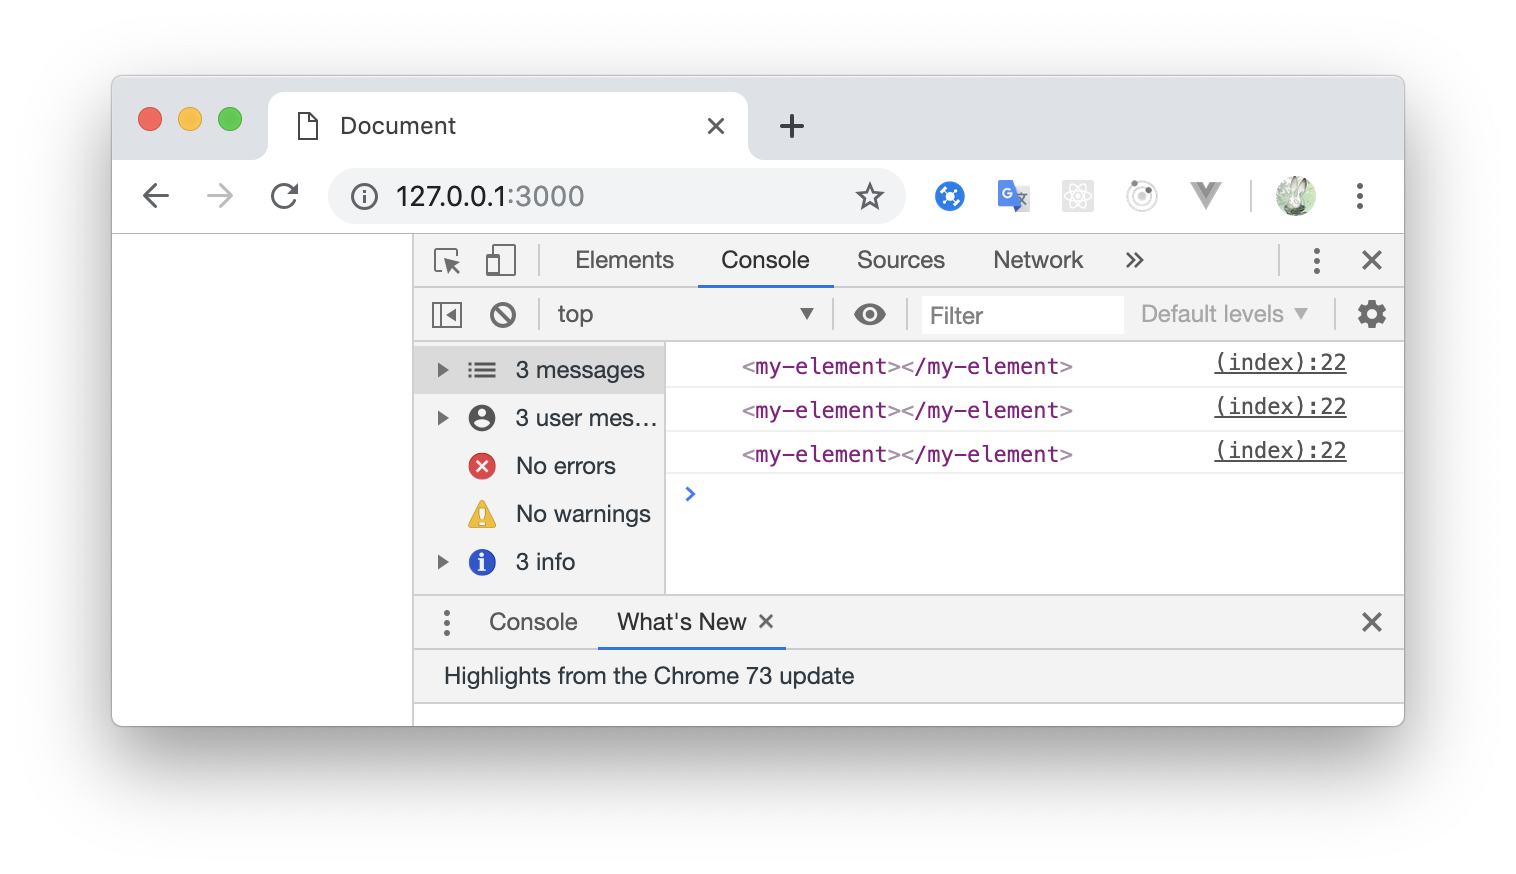Hide the console sidebar panel
The image size is (1516, 874).
tap(446, 314)
